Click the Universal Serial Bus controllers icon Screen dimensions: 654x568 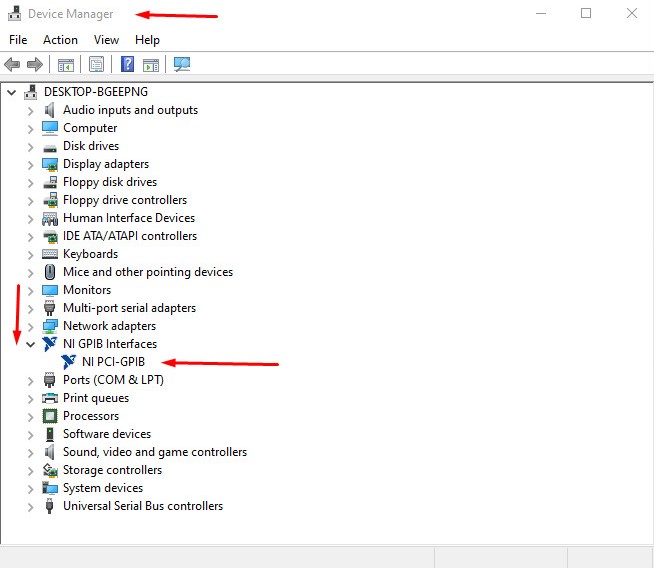pos(49,506)
